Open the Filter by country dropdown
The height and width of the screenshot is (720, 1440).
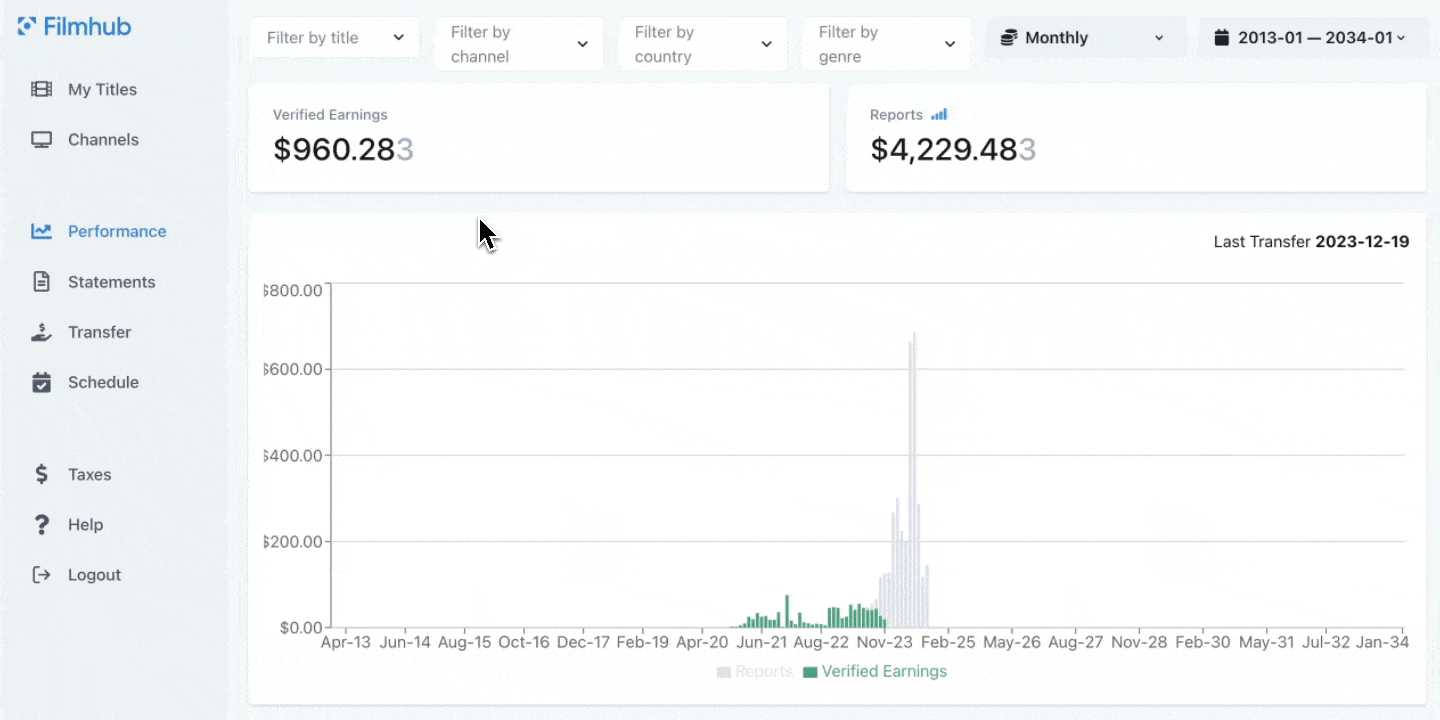[x=702, y=44]
